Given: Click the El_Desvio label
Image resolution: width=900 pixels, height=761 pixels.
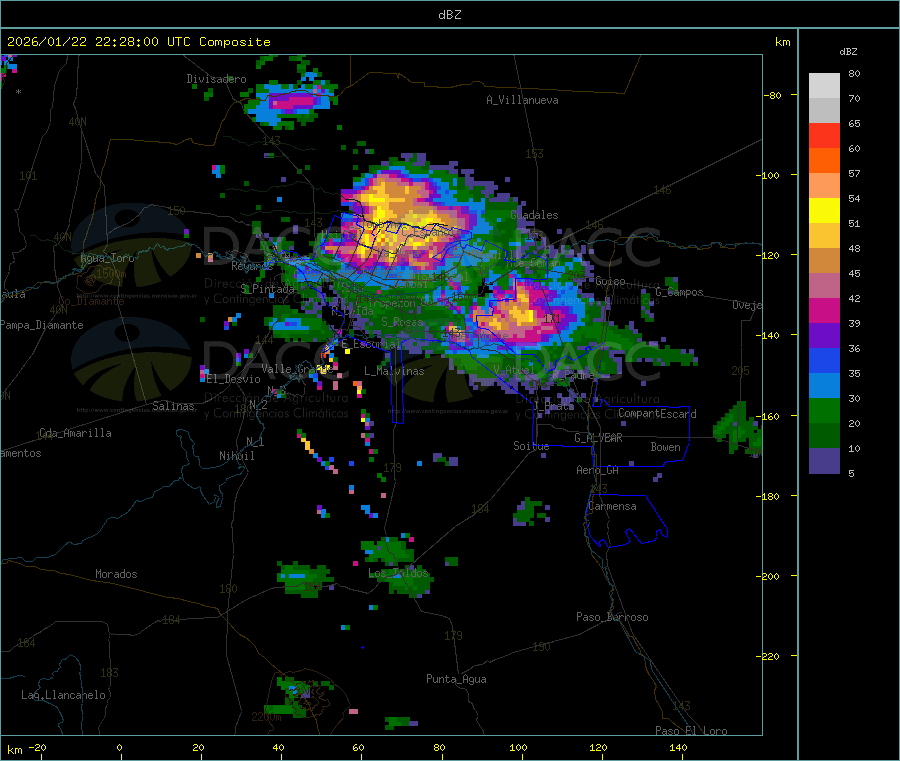Looking at the screenshot, I should 234,379.
